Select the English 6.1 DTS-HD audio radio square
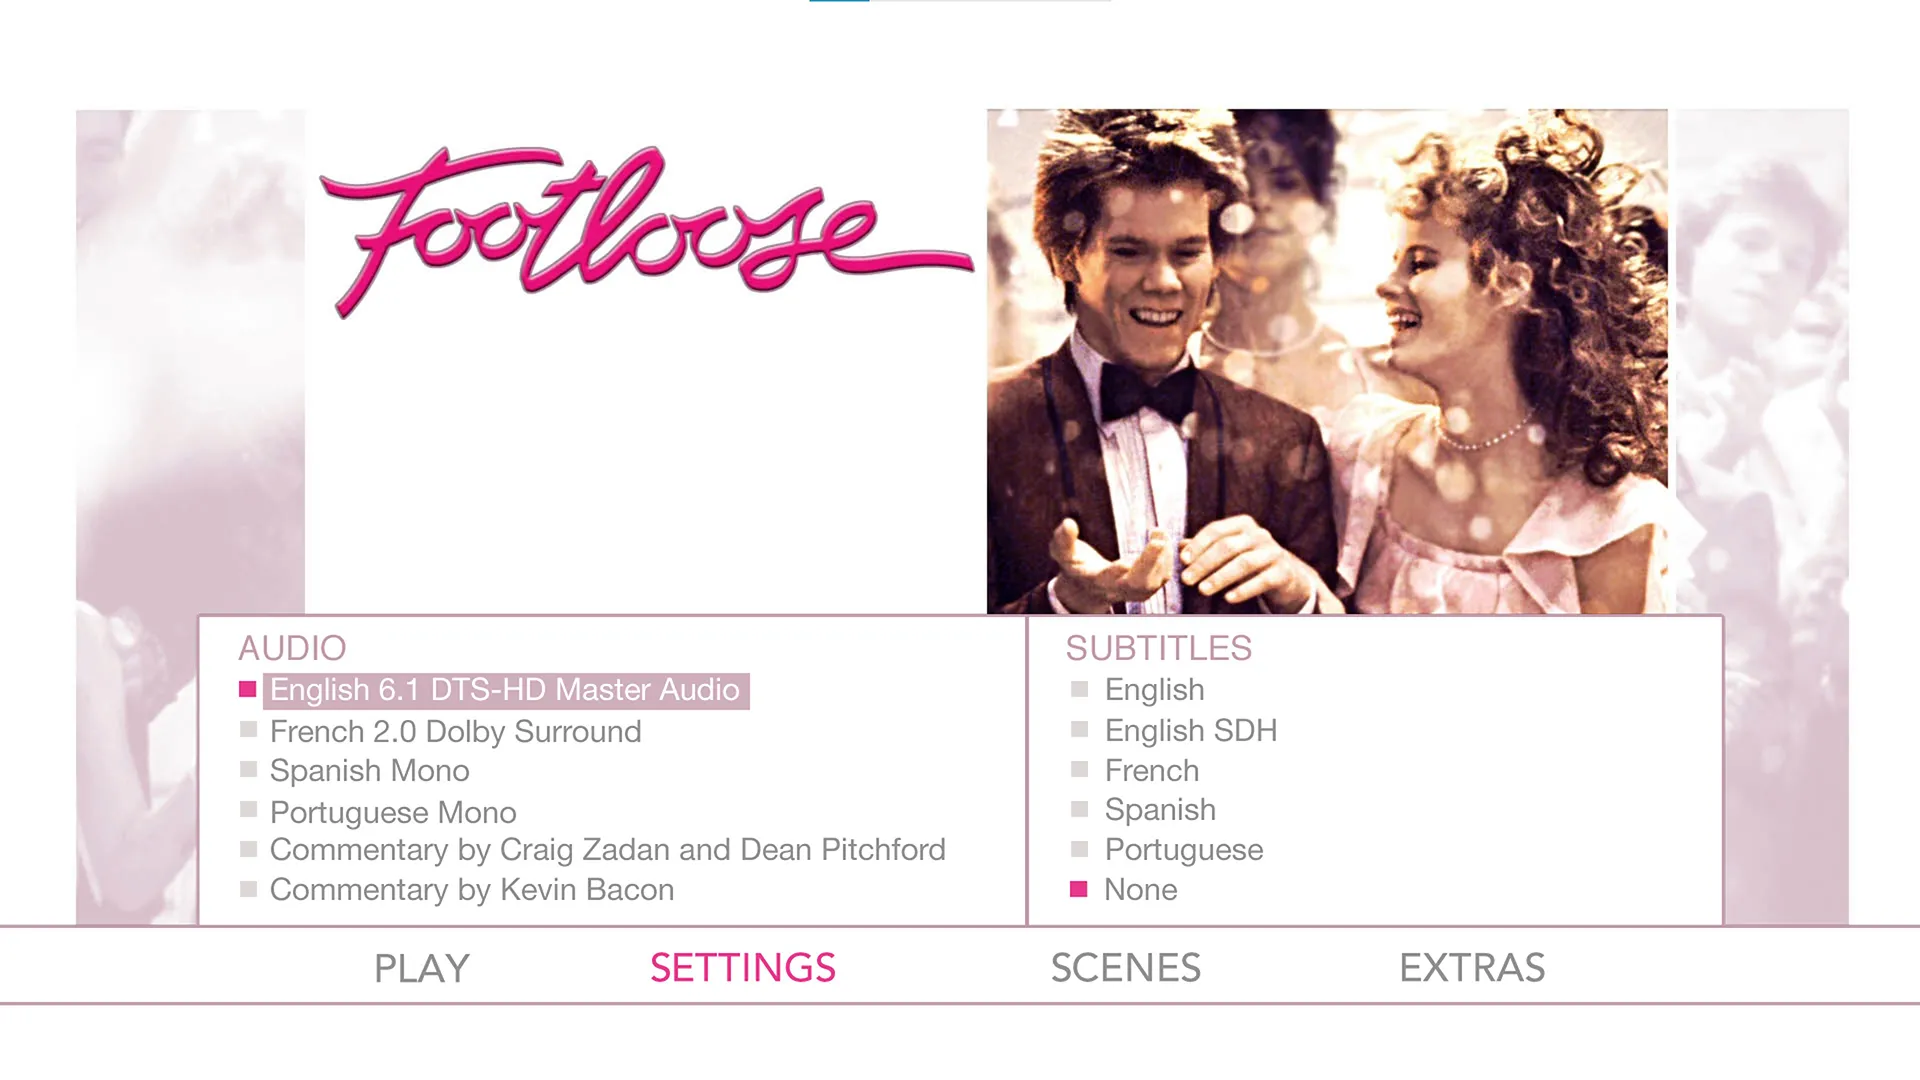The height and width of the screenshot is (1080, 1920). pyautogui.click(x=248, y=690)
